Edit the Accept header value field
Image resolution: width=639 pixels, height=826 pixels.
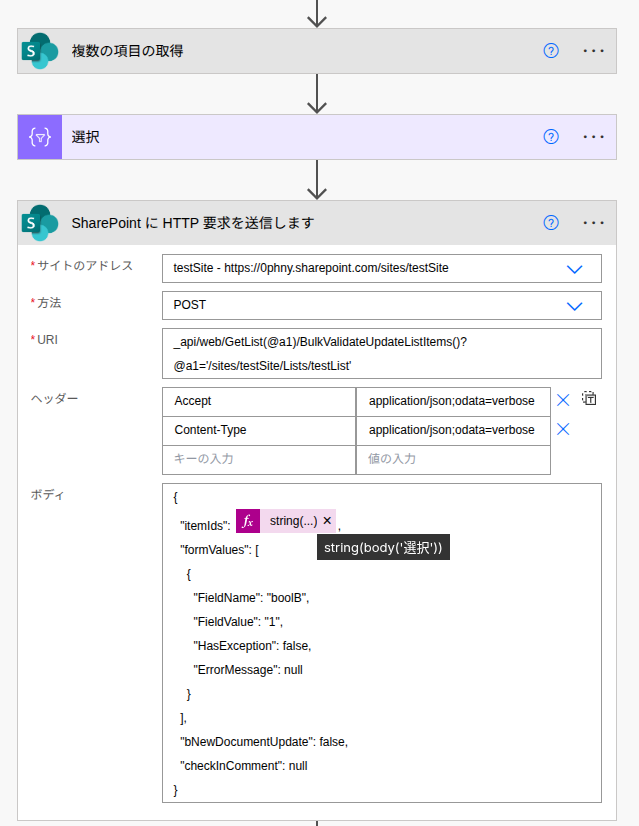coord(453,401)
